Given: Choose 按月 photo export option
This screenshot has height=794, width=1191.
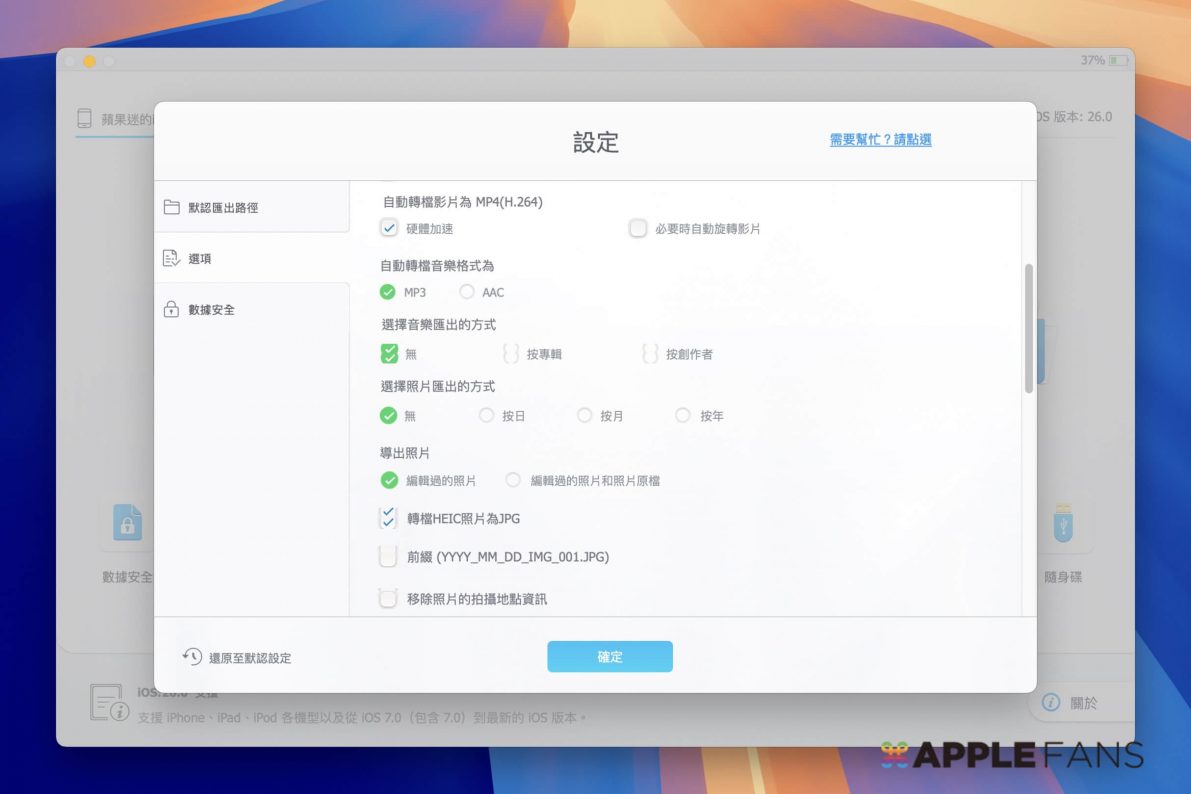Looking at the screenshot, I should (585, 415).
